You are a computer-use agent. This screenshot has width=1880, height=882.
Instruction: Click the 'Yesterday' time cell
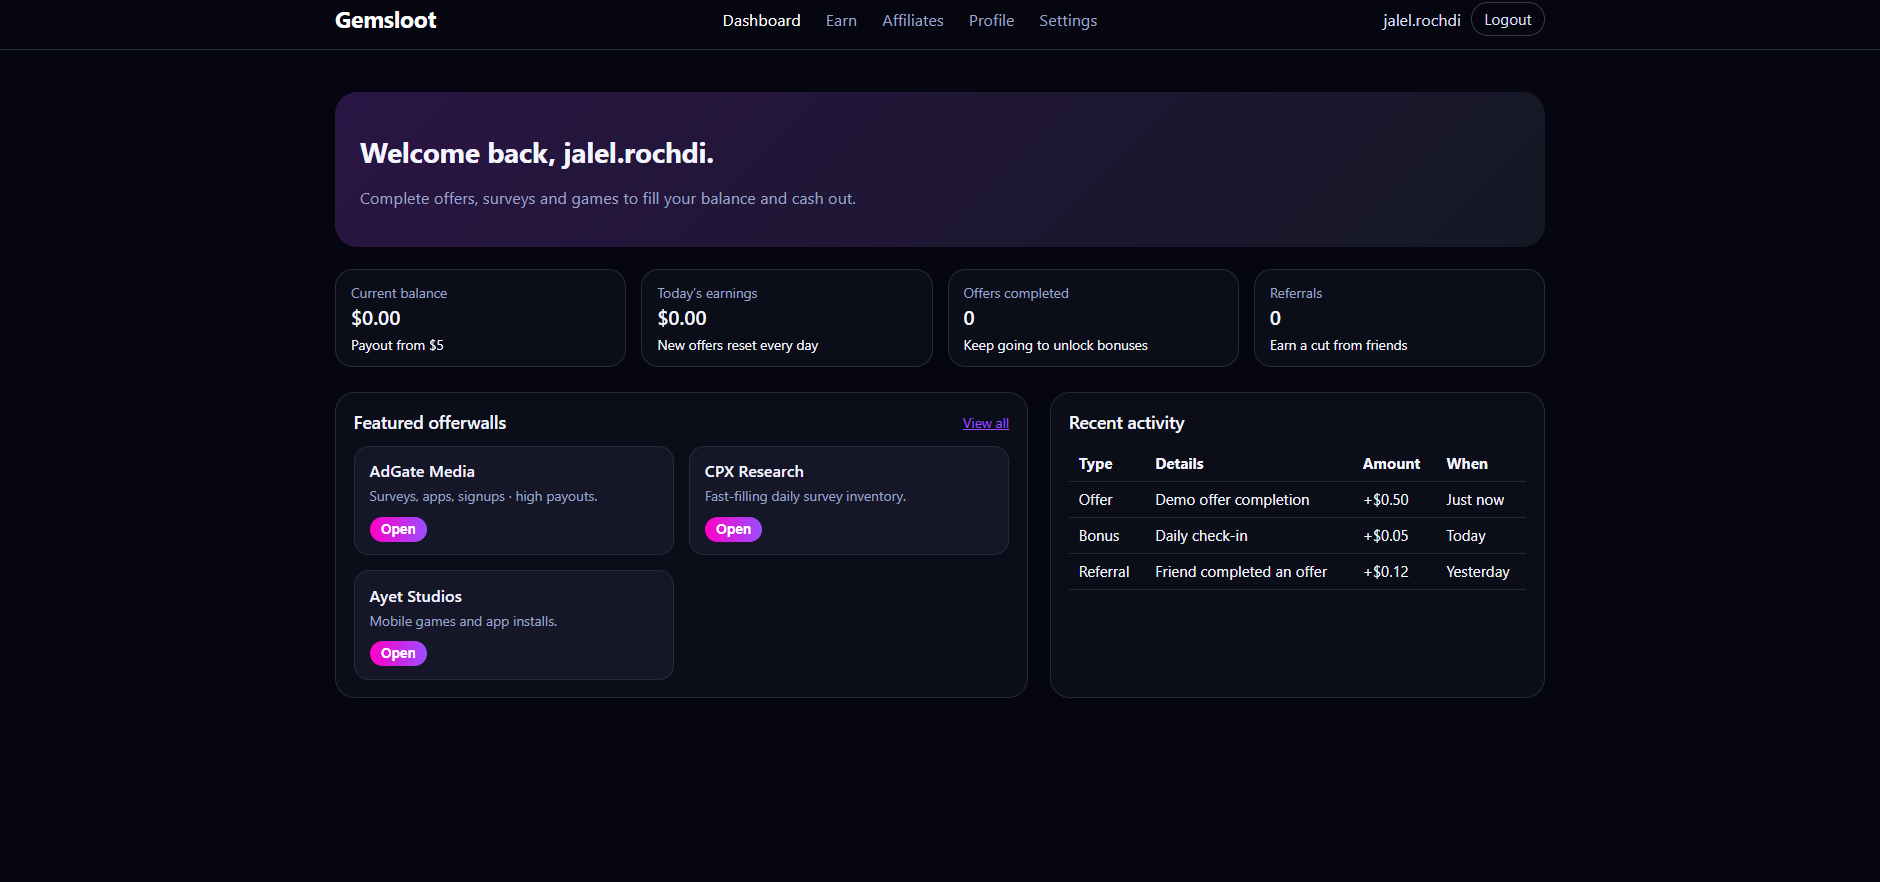click(1478, 572)
